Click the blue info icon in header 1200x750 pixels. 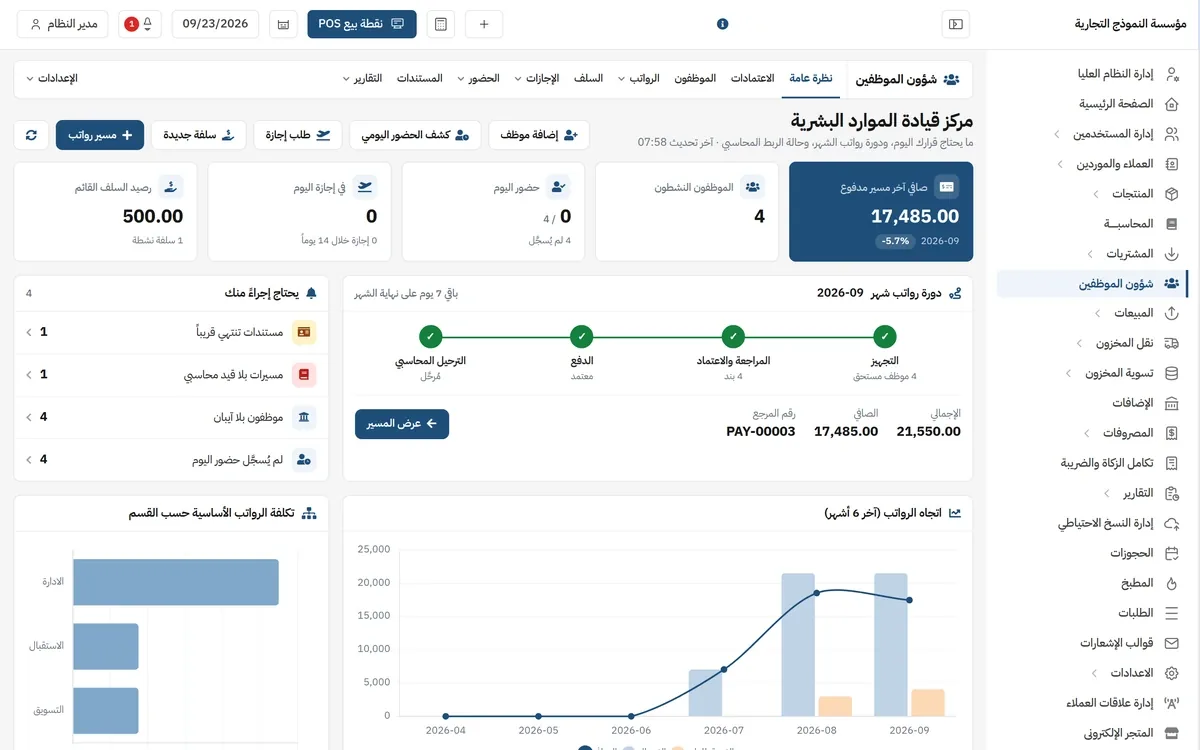[723, 24]
